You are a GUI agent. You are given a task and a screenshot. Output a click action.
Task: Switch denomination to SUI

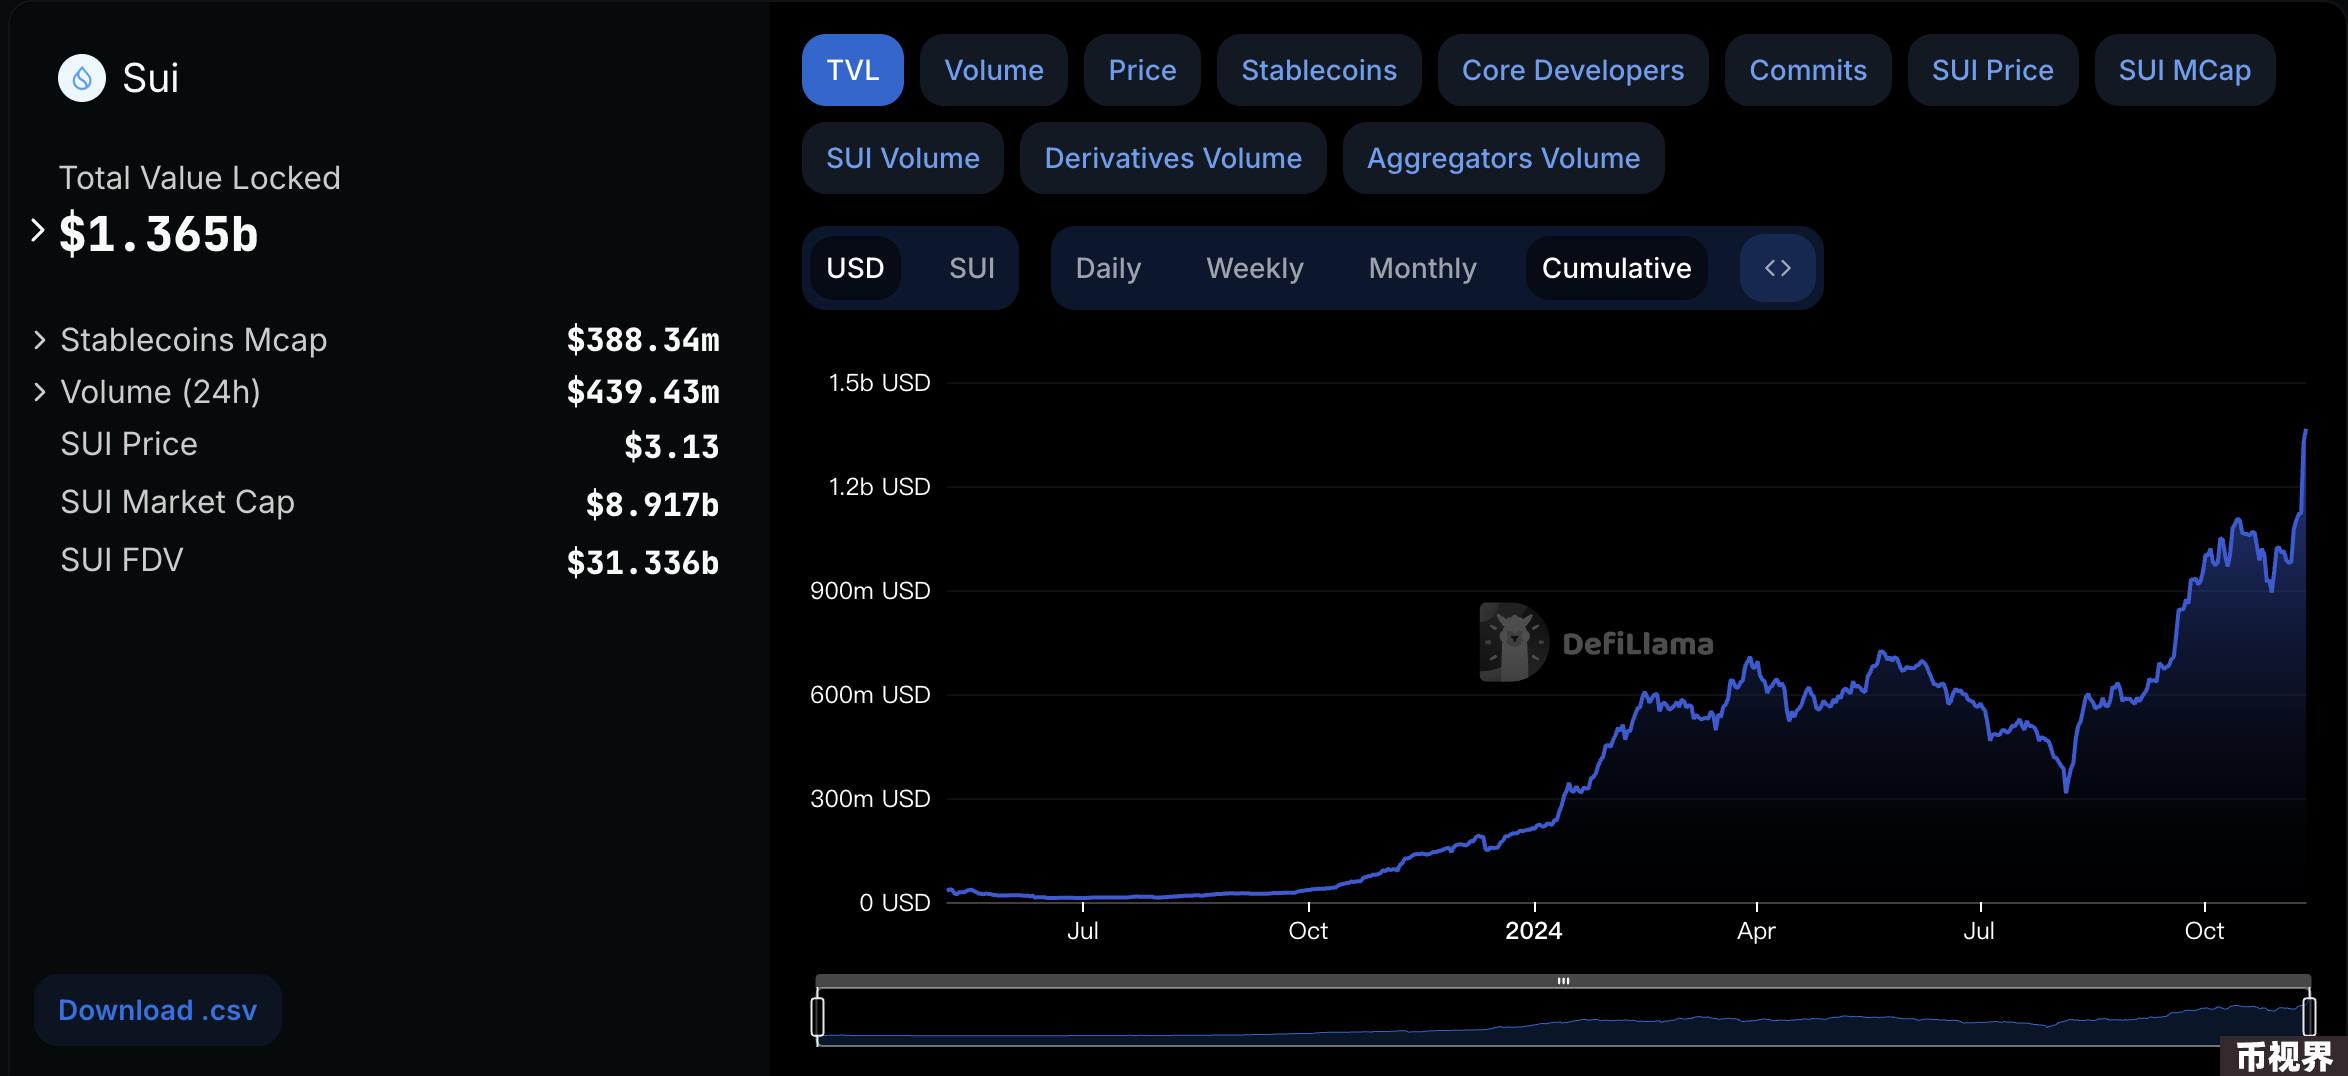pos(971,268)
